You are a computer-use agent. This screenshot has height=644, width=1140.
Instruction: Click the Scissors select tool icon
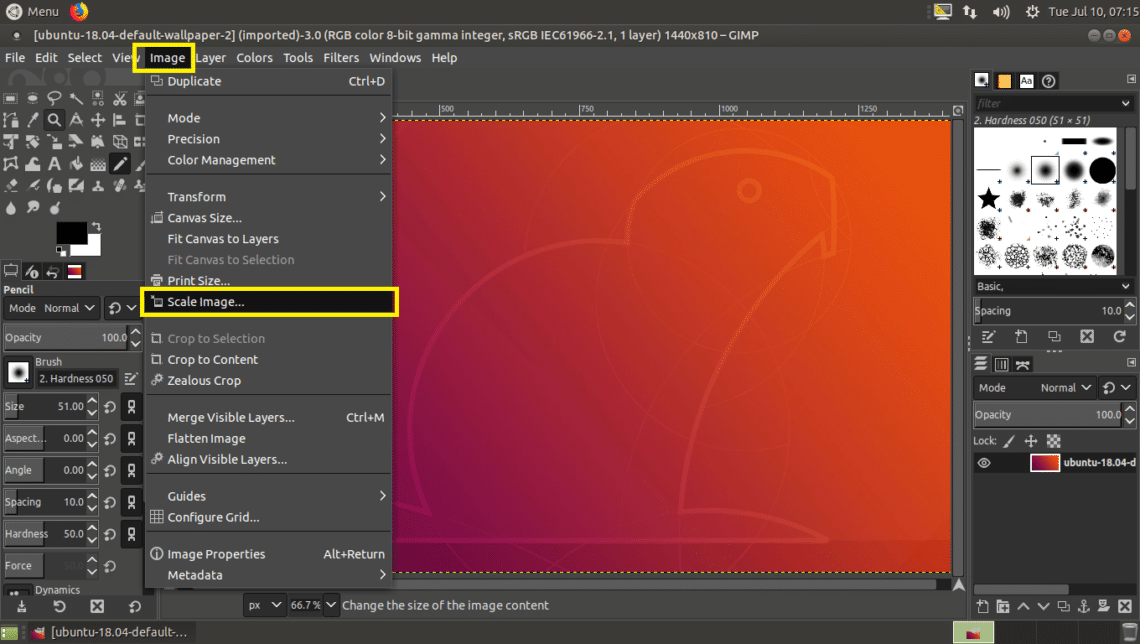click(x=120, y=98)
